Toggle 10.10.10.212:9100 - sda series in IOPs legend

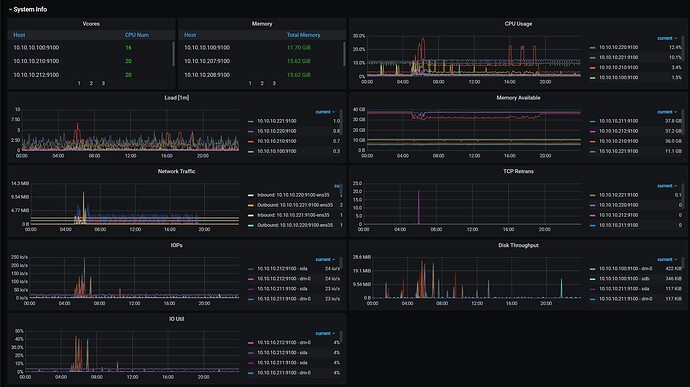click(282, 269)
